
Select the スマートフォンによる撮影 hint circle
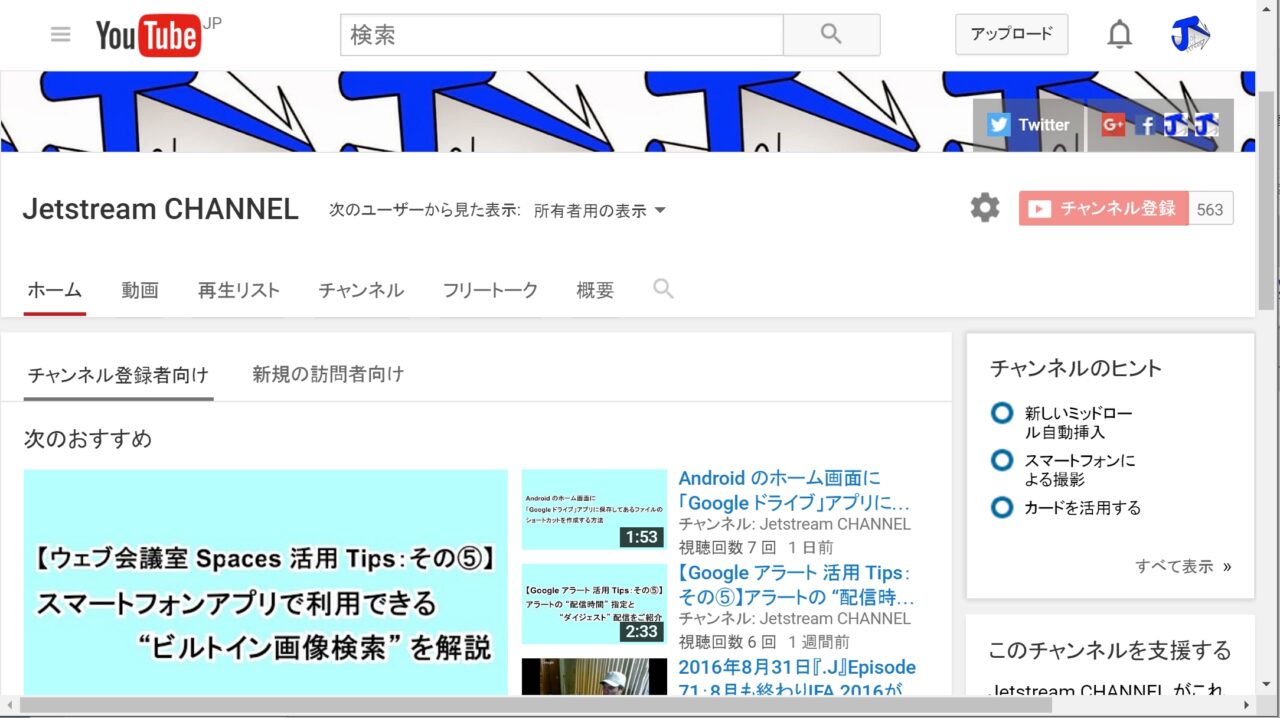tap(1002, 461)
